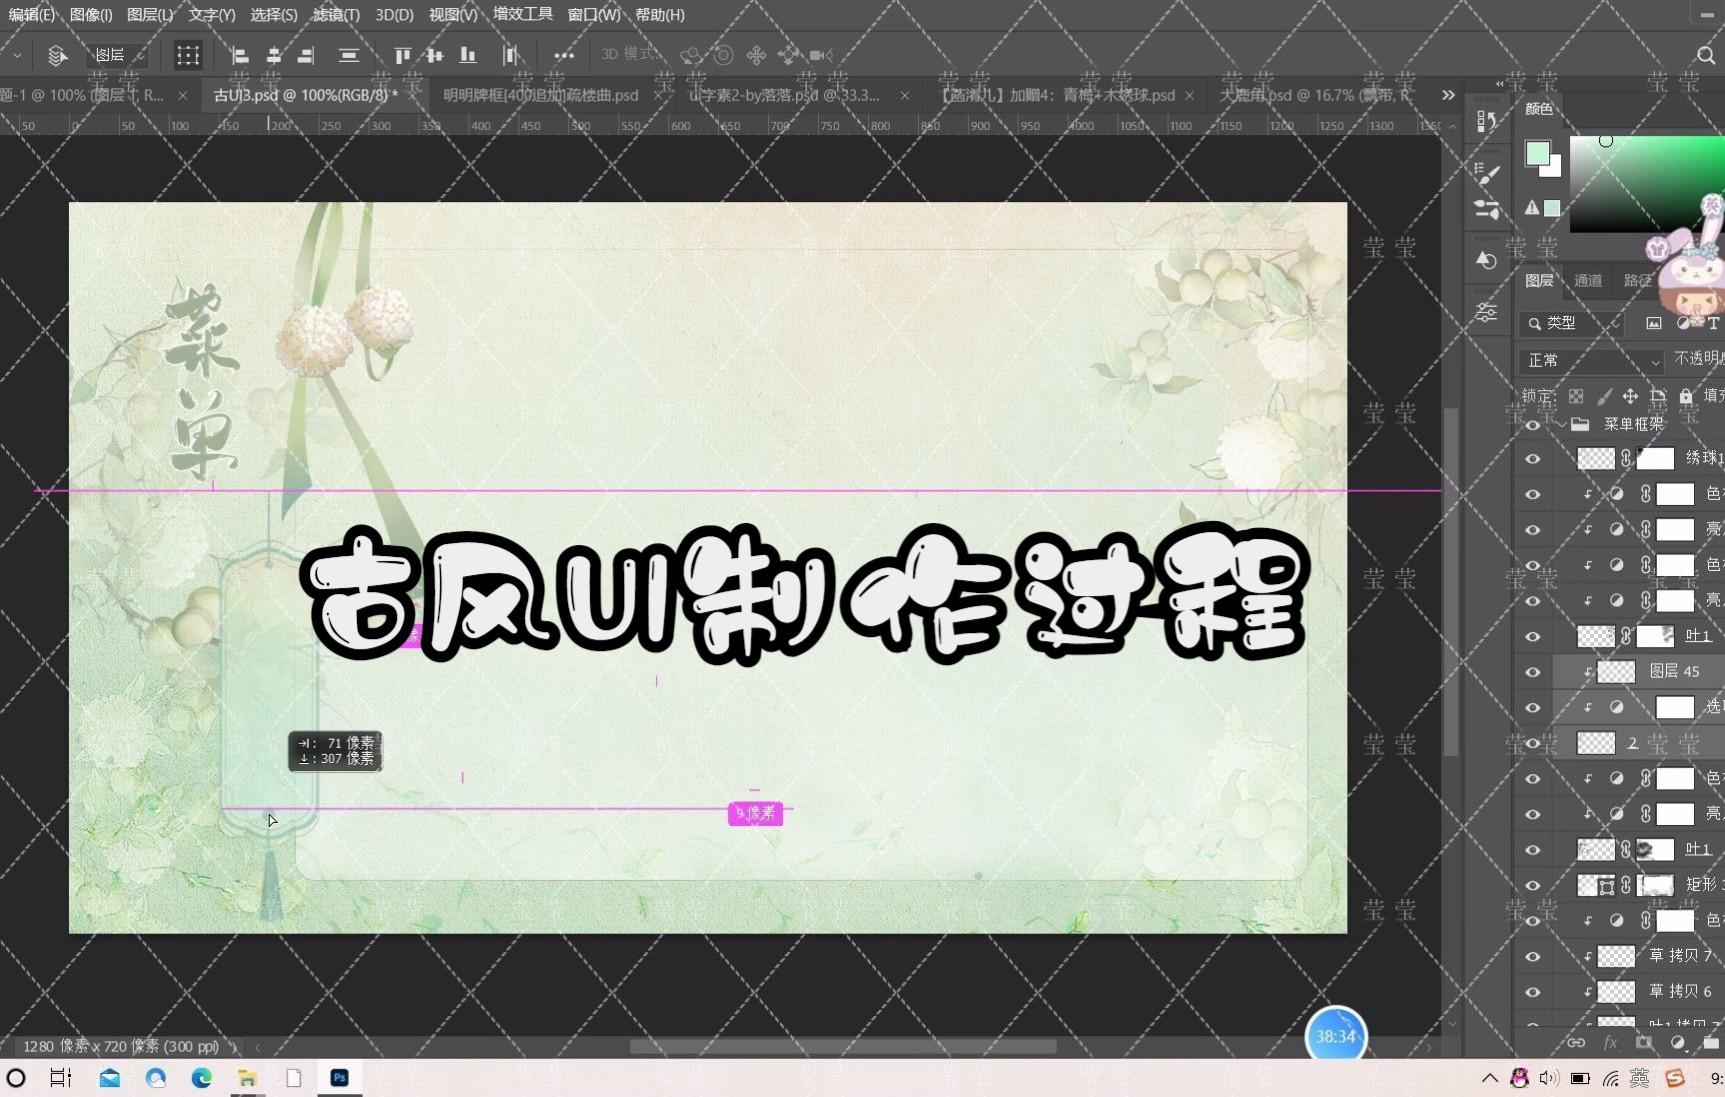Select the 草 拷贝 6 layer thumbnail
Viewport: 1725px width, 1097px height.
(x=1616, y=991)
